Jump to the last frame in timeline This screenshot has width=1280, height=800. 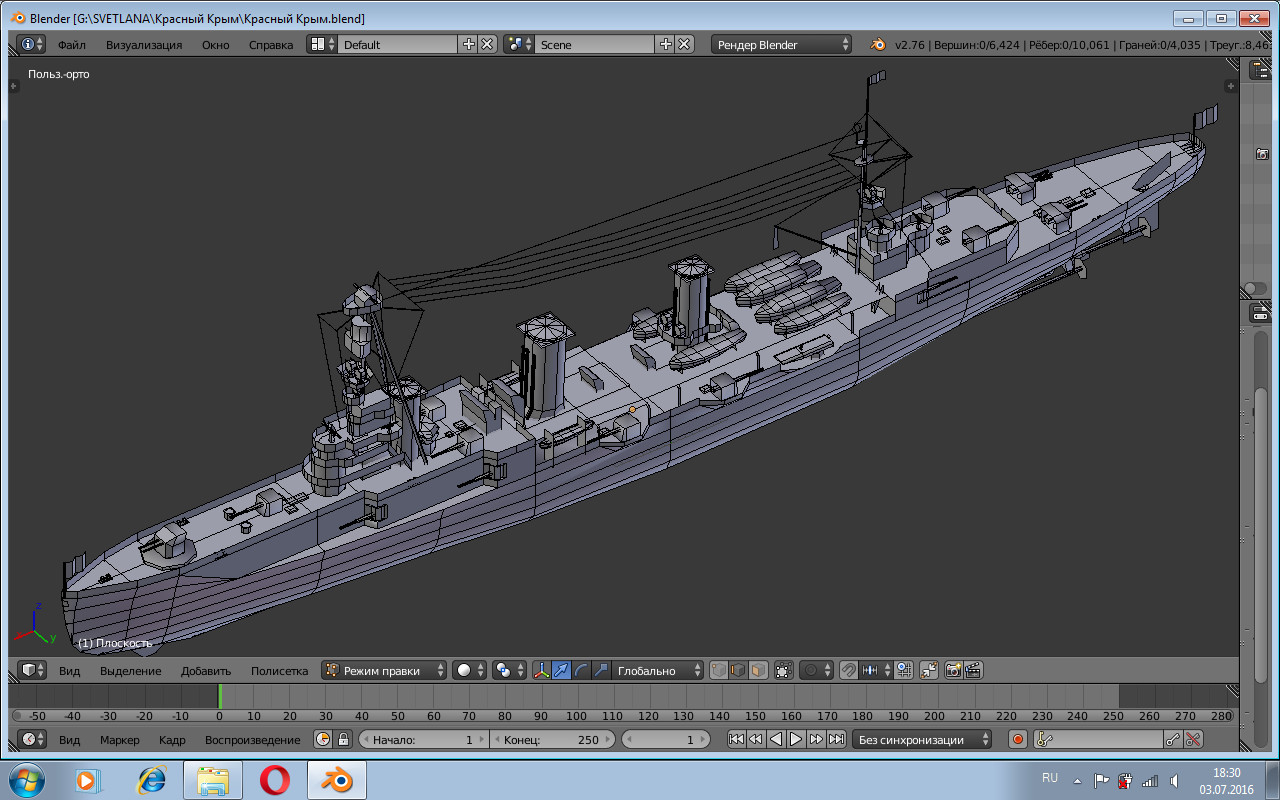pyautogui.click(x=836, y=739)
